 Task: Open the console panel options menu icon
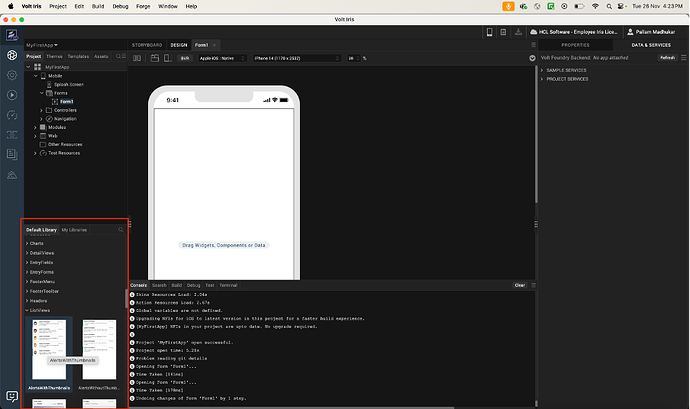pyautogui.click(x=533, y=285)
